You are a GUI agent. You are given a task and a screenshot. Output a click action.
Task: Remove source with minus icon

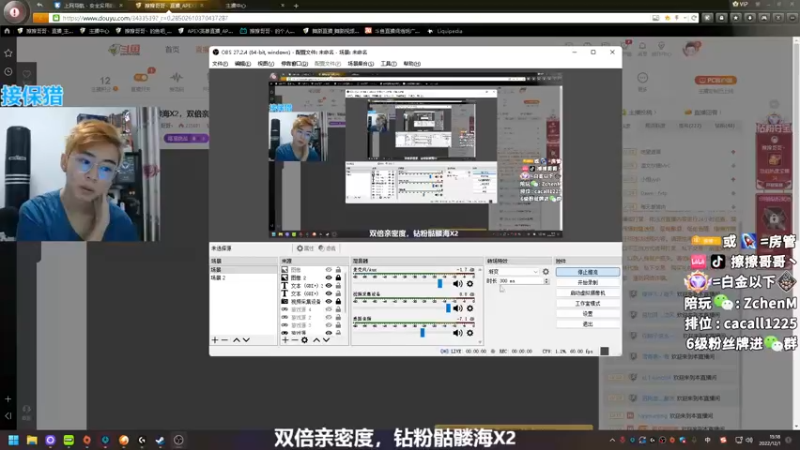[x=294, y=340]
